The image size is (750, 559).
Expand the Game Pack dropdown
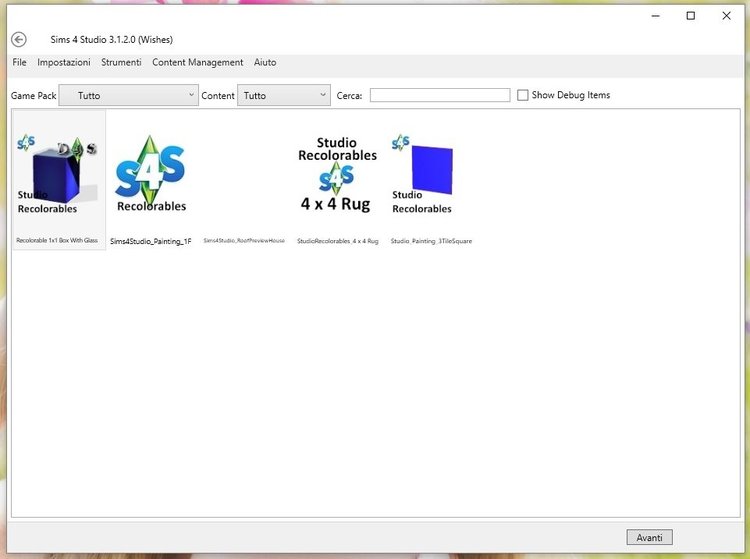[128, 95]
